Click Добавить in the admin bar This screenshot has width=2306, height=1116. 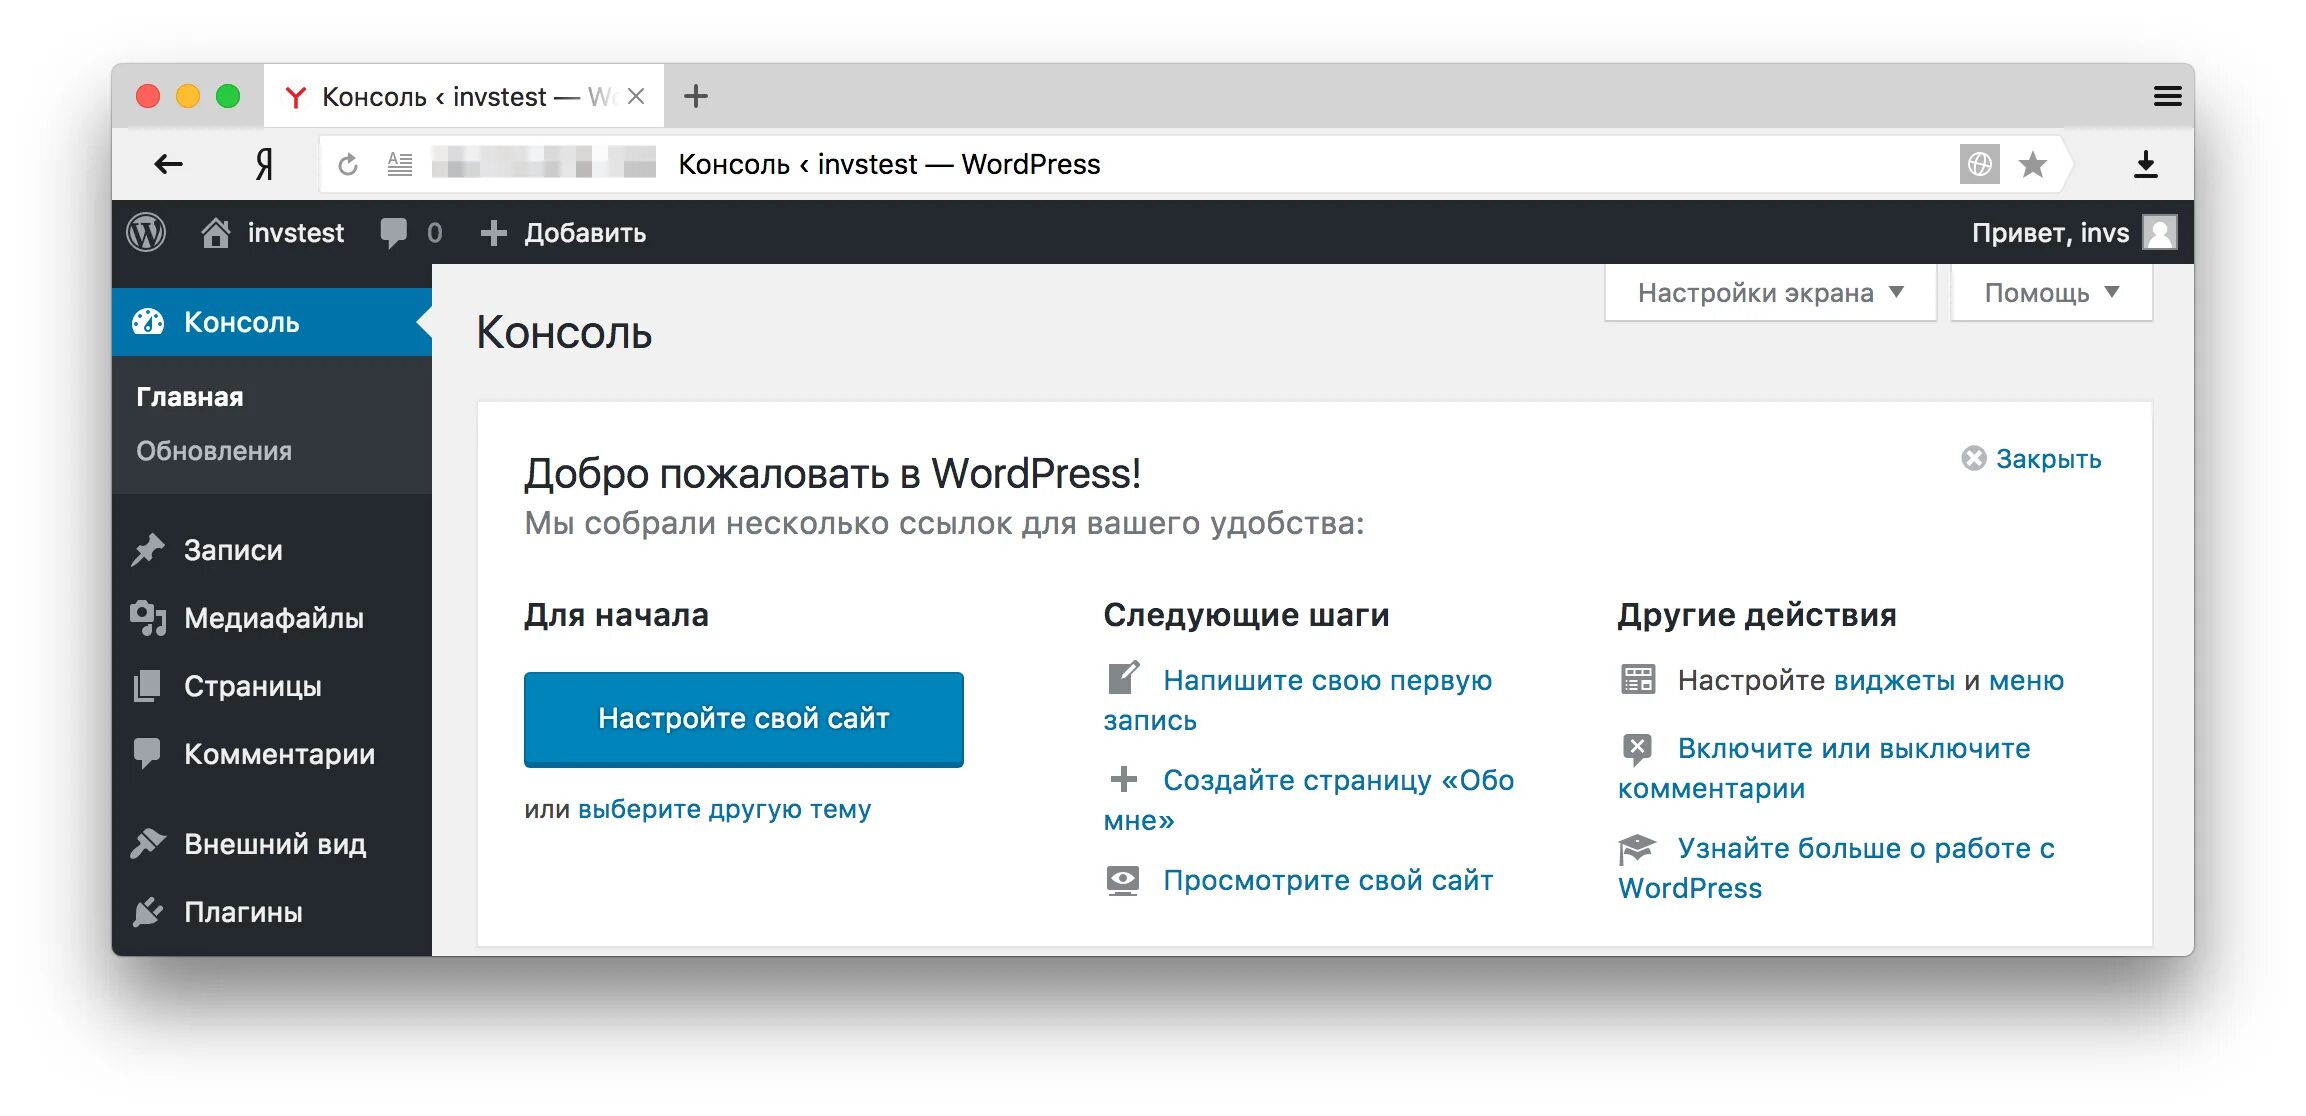[x=585, y=232]
